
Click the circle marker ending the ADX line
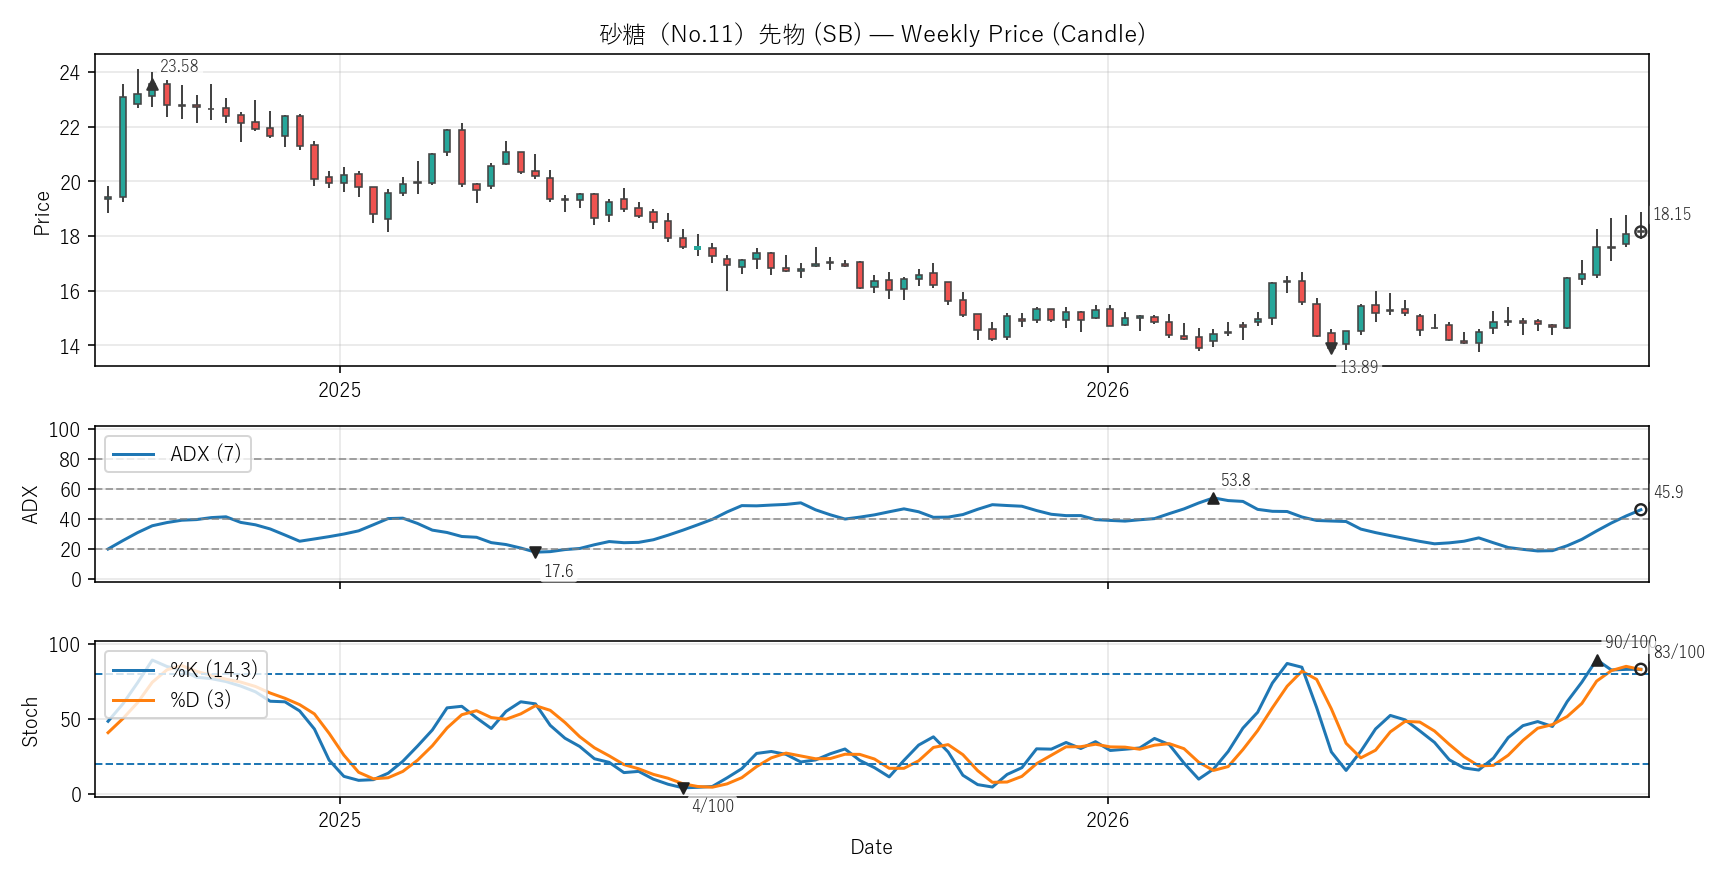[1641, 510]
